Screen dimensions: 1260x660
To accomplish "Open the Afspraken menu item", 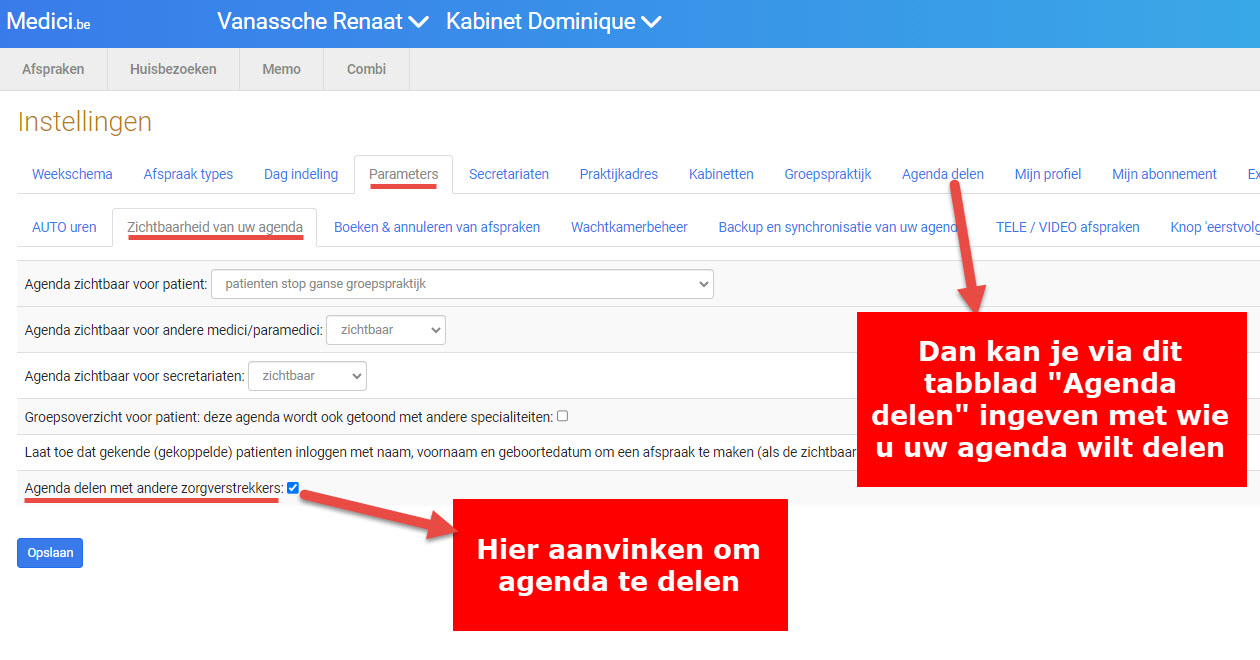I will (x=53, y=69).
